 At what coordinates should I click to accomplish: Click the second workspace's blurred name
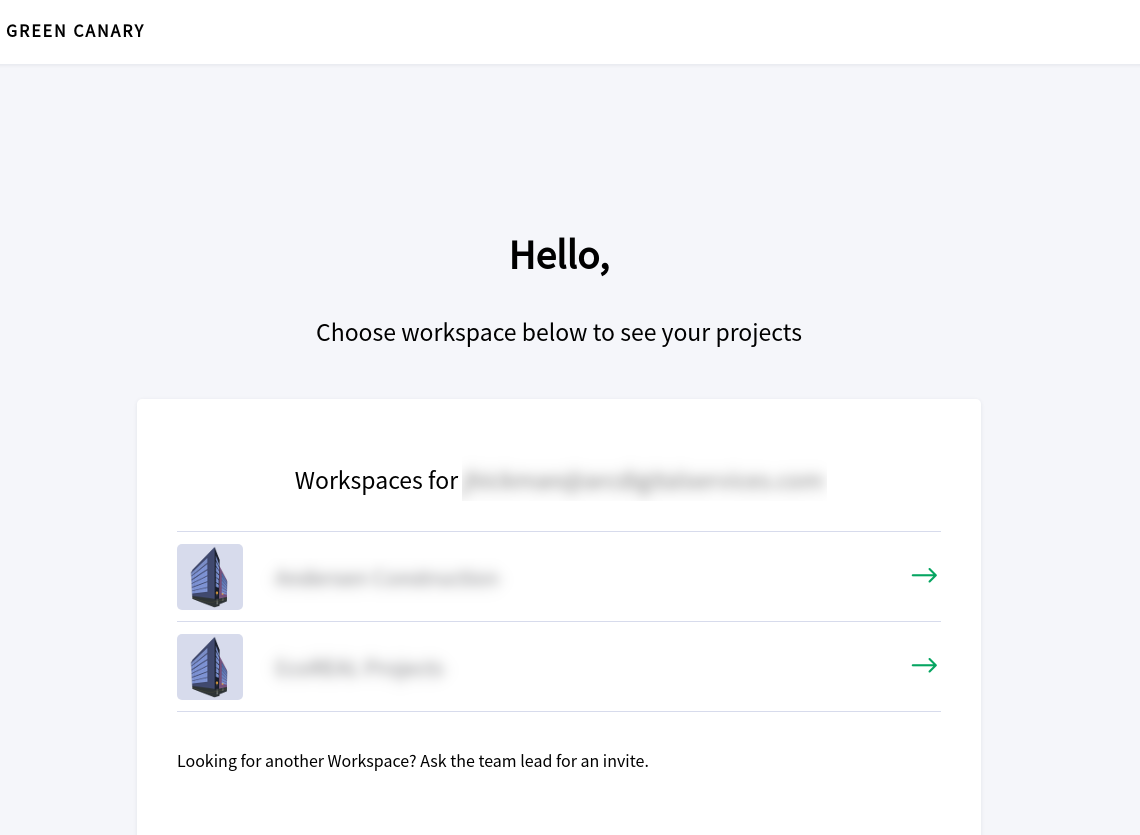[358, 668]
